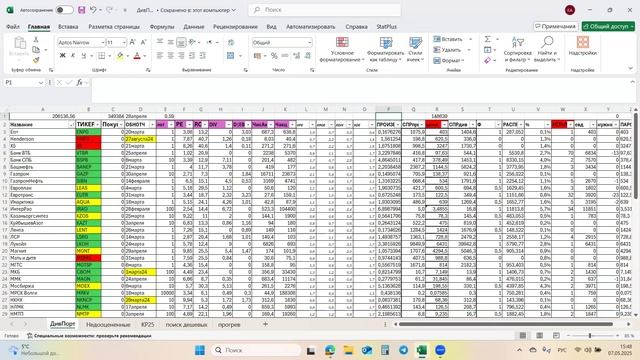This screenshot has width=640, height=360.
Task: Merge and center selected cells
Action: pyautogui.click(x=231, y=56)
